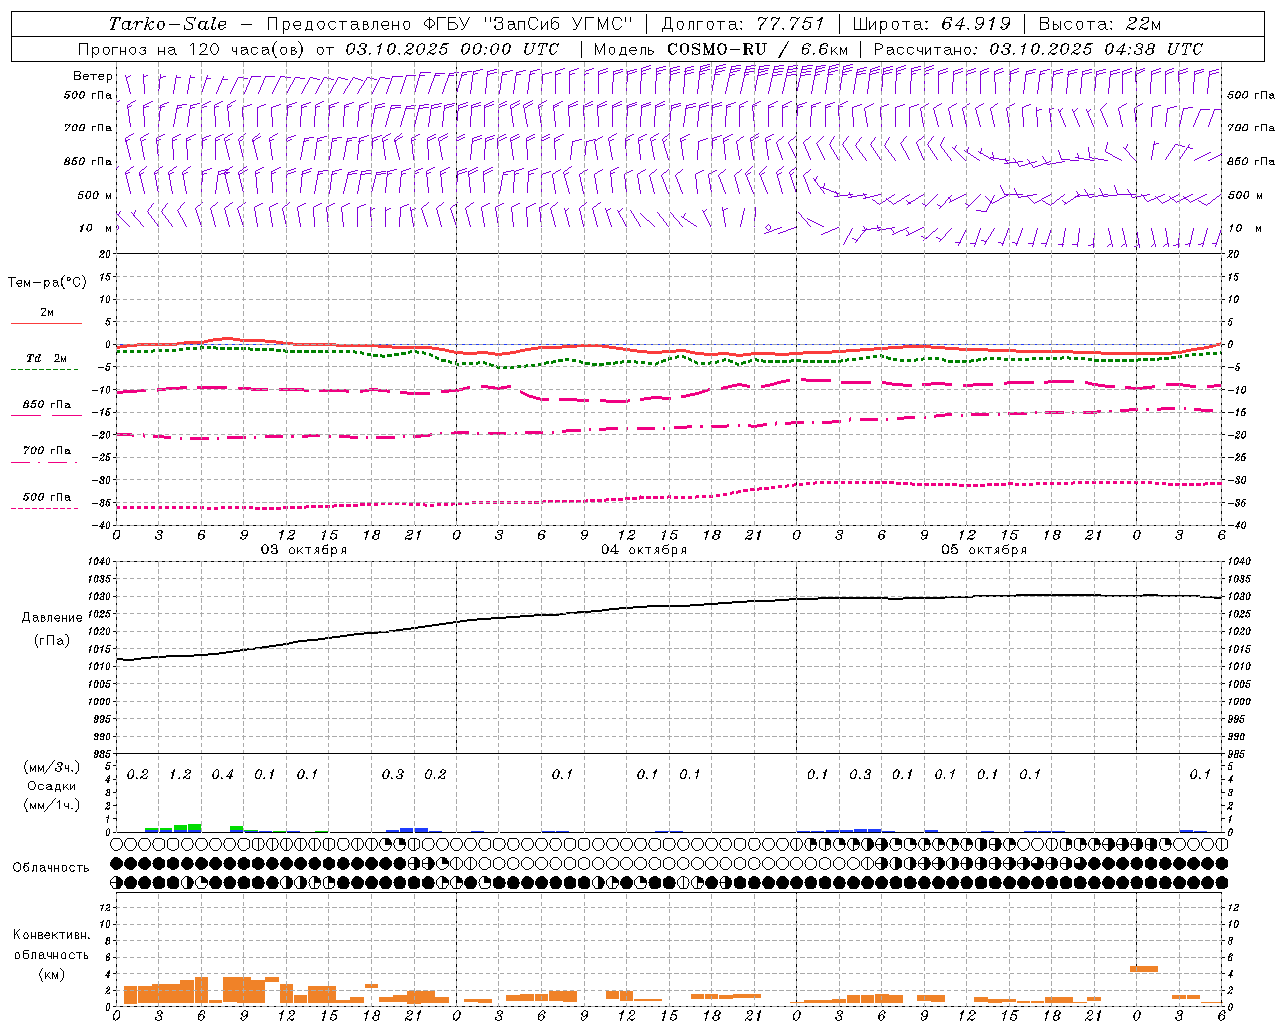The height and width of the screenshot is (1024, 1280).
Task: Click the 0.4 precipitation amount value
Action: click(222, 775)
